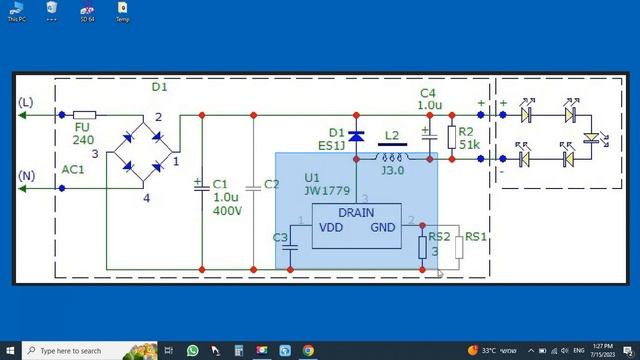Open the clock showing 1:27 PM
The width and height of the screenshot is (640, 360).
[603, 351]
